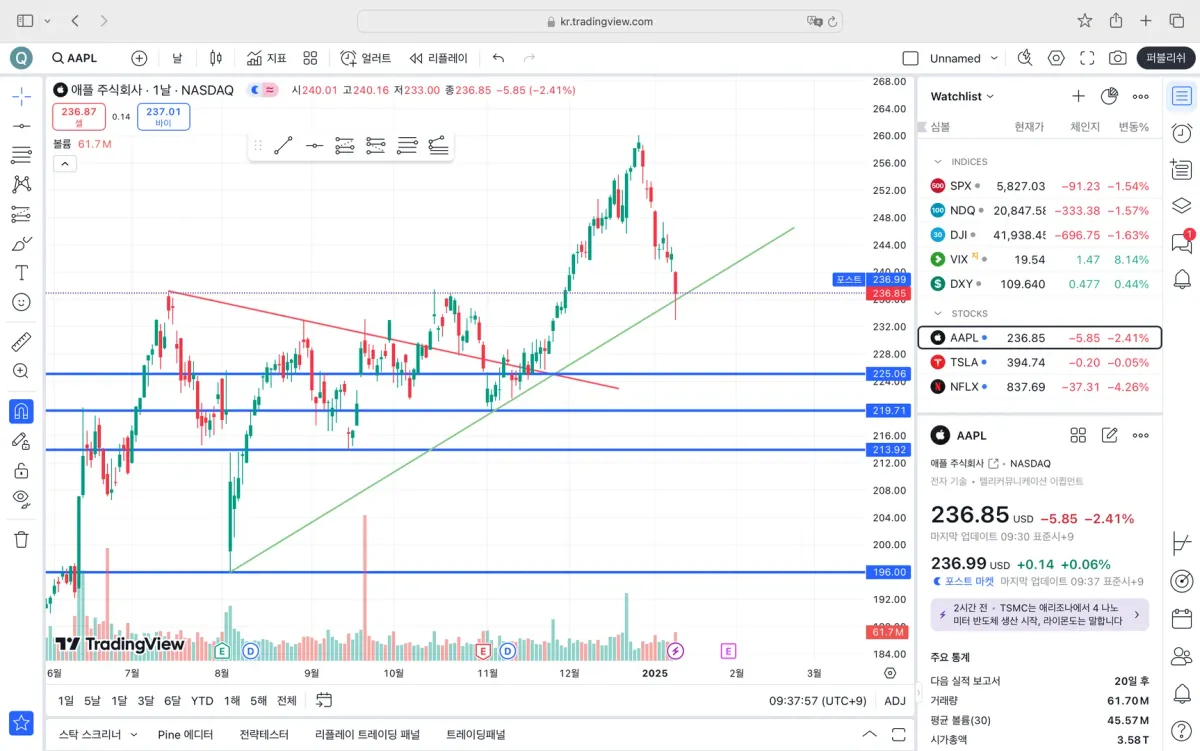Open the Pine 에디터 tab

(185, 734)
